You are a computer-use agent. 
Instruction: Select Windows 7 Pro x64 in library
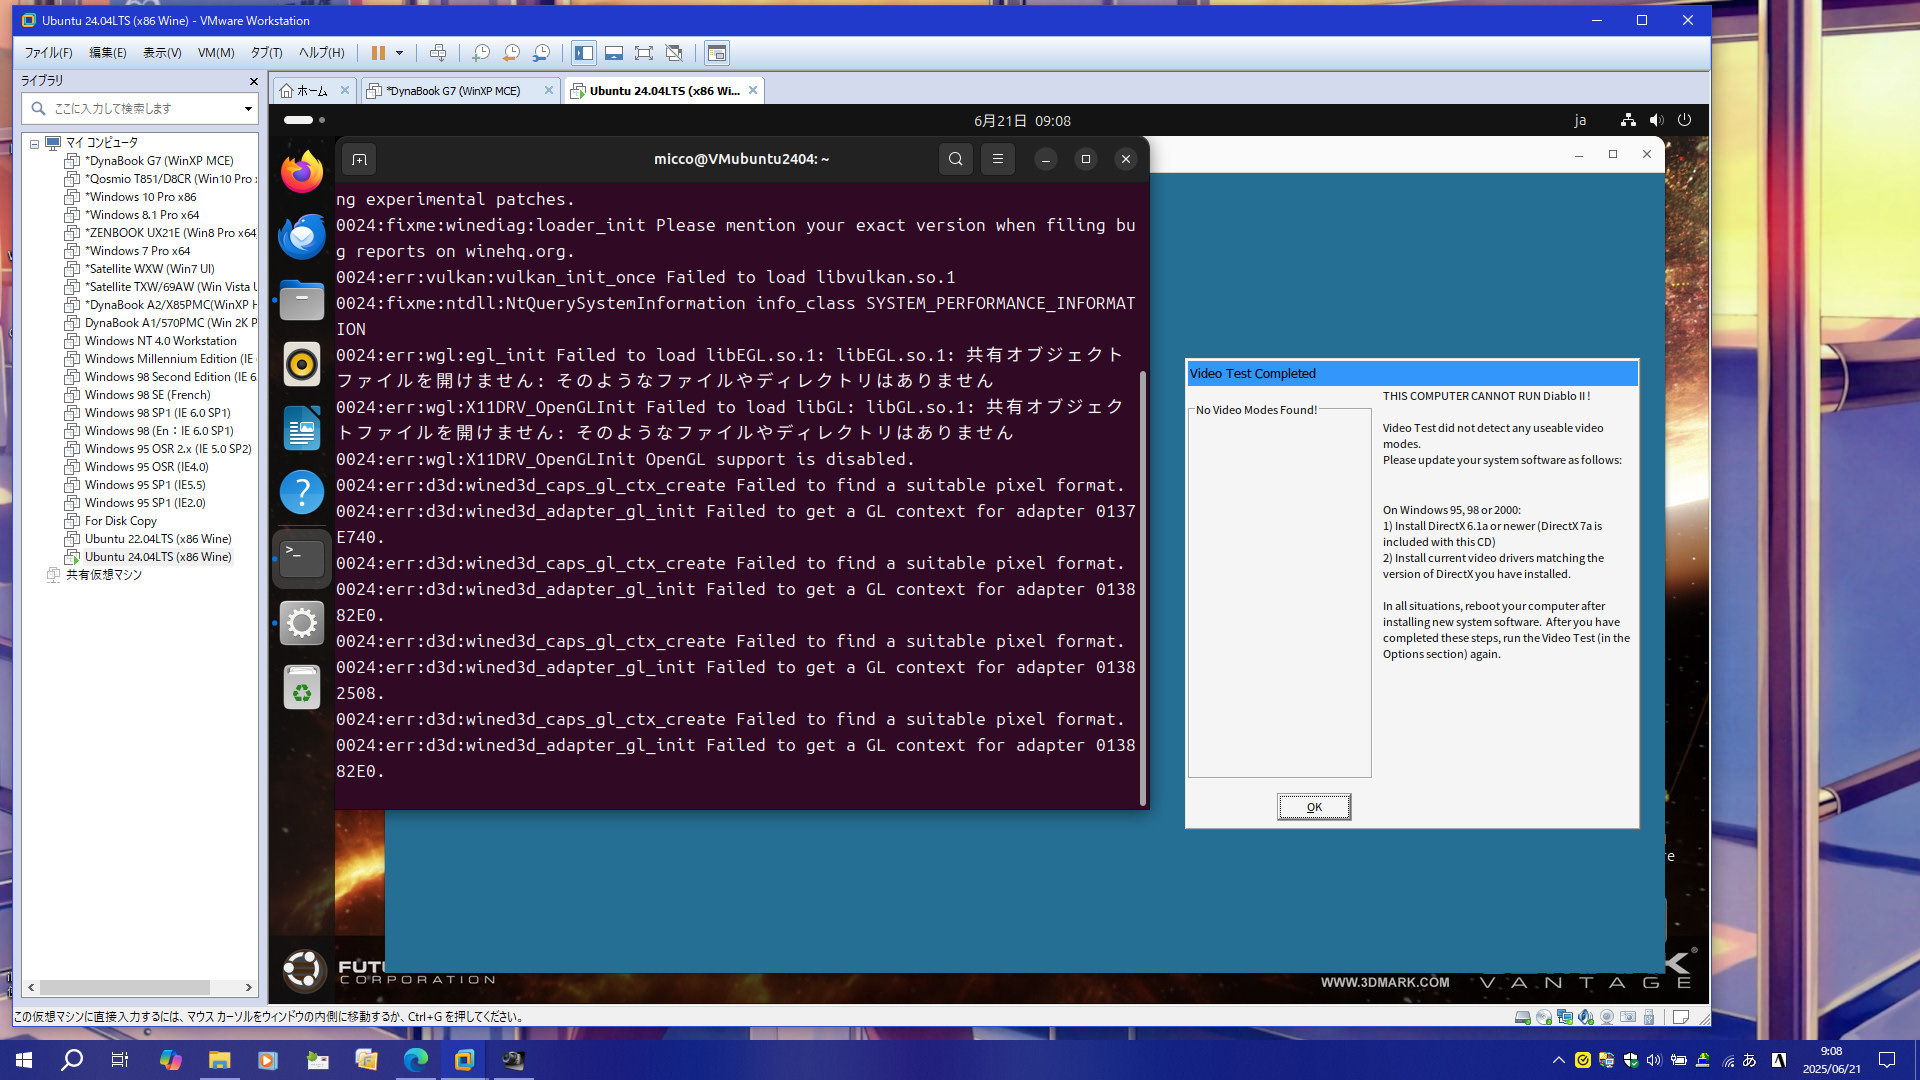128,251
